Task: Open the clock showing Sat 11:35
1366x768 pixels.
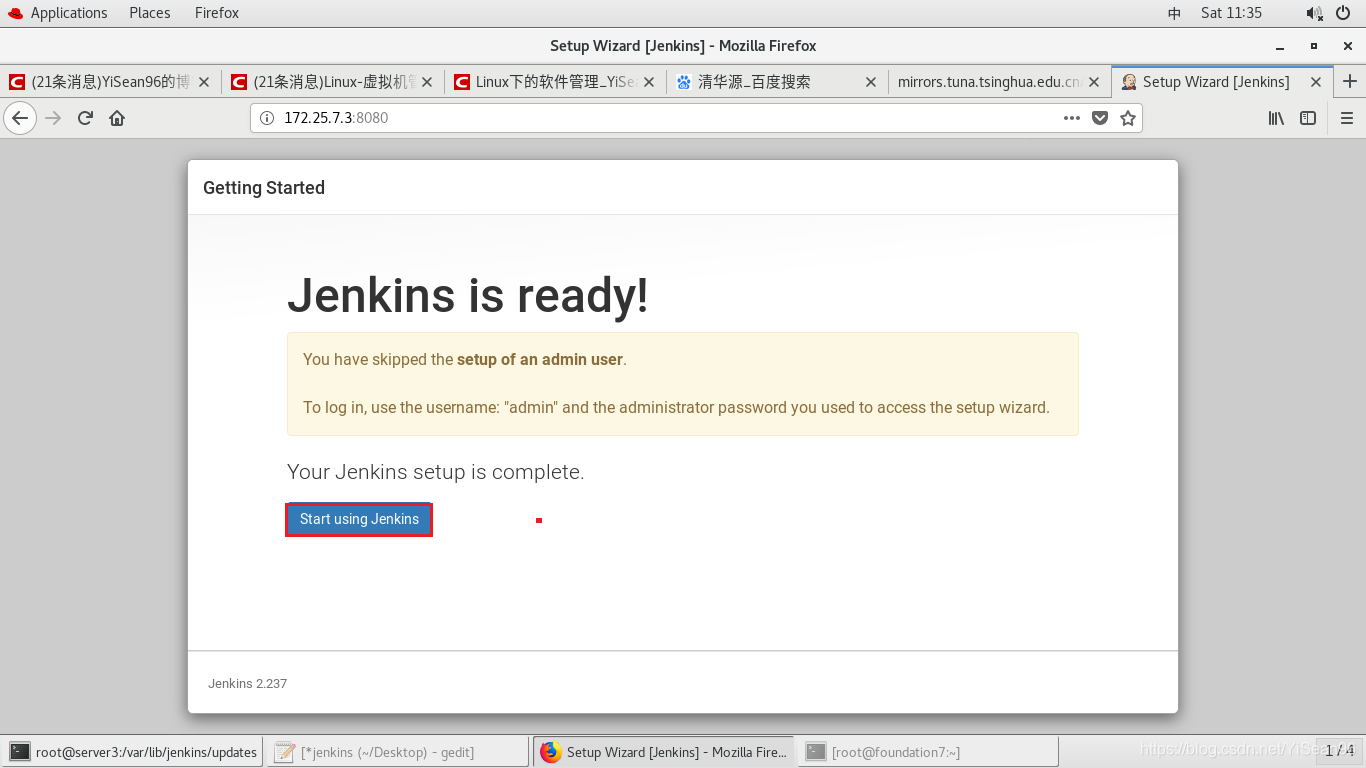Action: pyautogui.click(x=1231, y=13)
